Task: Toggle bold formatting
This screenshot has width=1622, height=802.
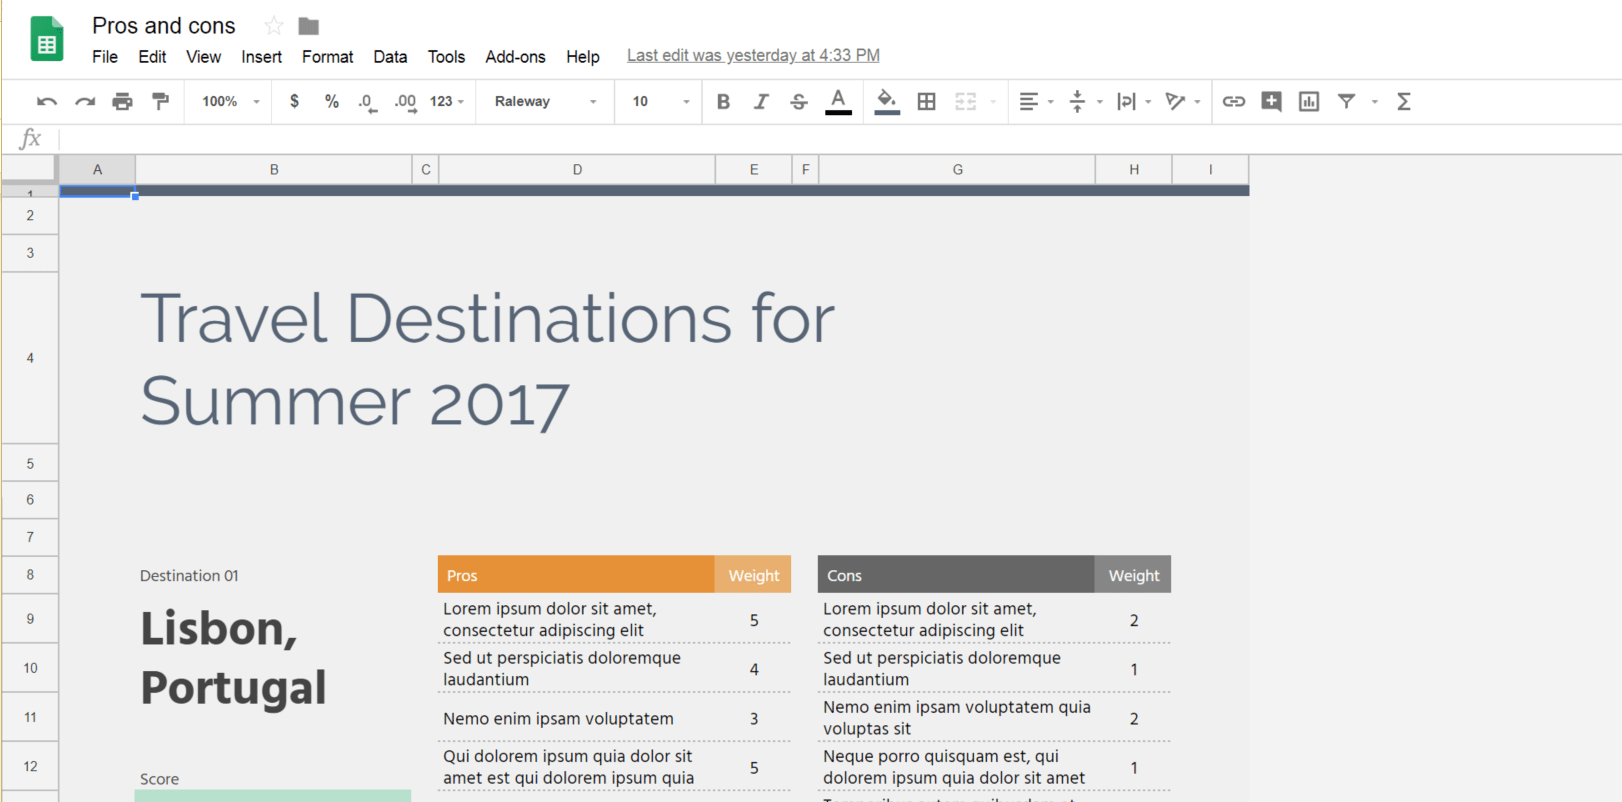Action: 723,101
